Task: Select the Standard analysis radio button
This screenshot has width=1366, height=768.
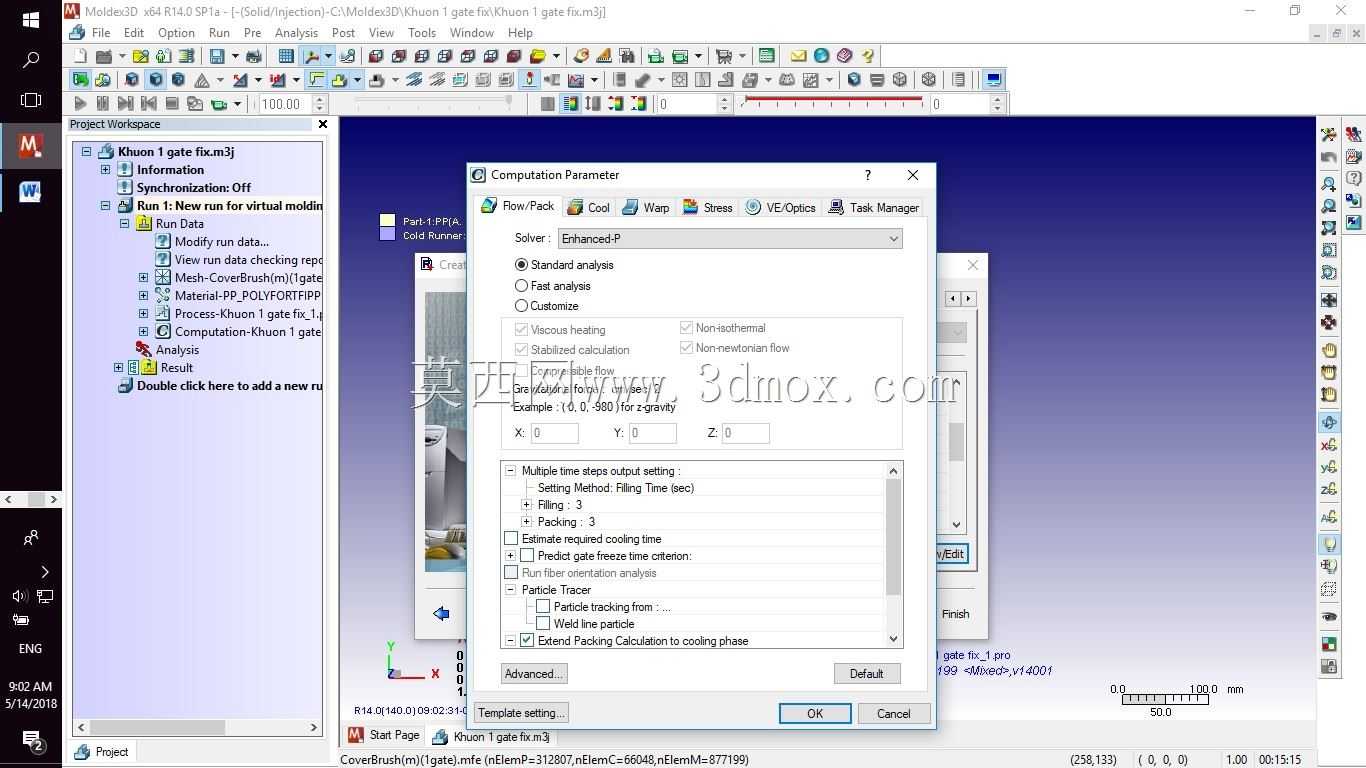Action: [521, 265]
